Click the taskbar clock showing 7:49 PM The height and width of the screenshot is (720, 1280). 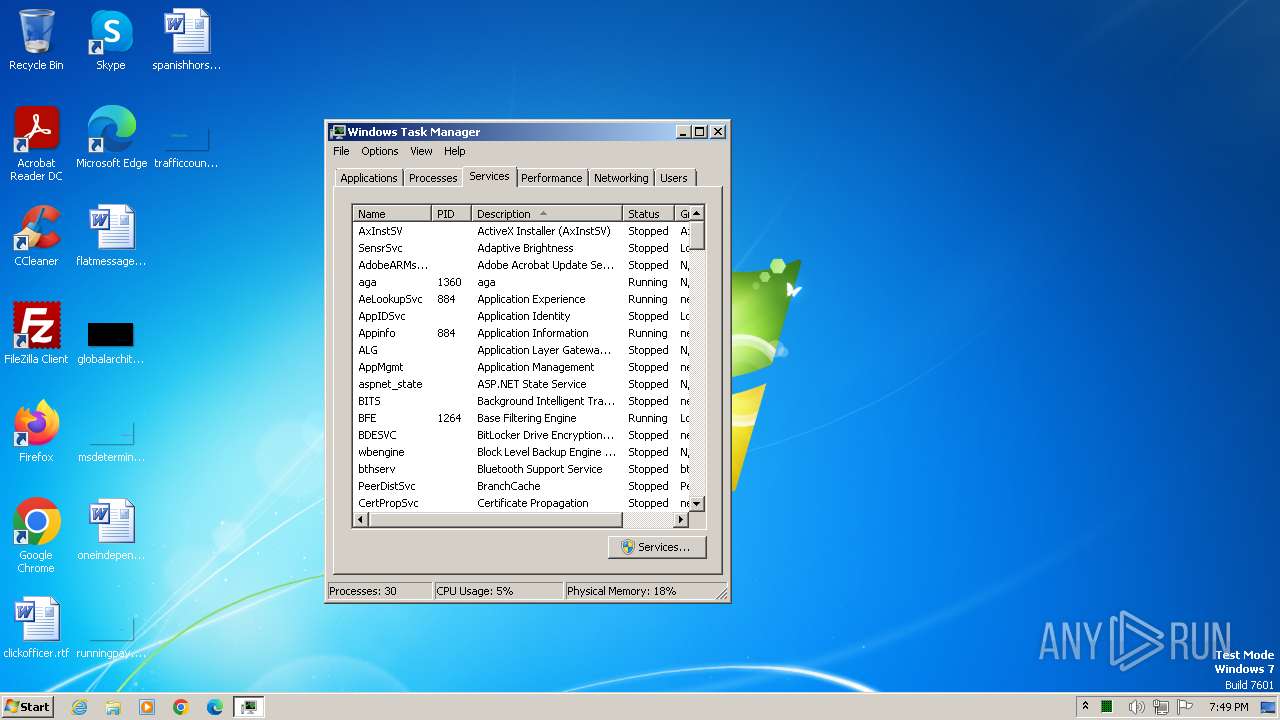click(x=1228, y=707)
